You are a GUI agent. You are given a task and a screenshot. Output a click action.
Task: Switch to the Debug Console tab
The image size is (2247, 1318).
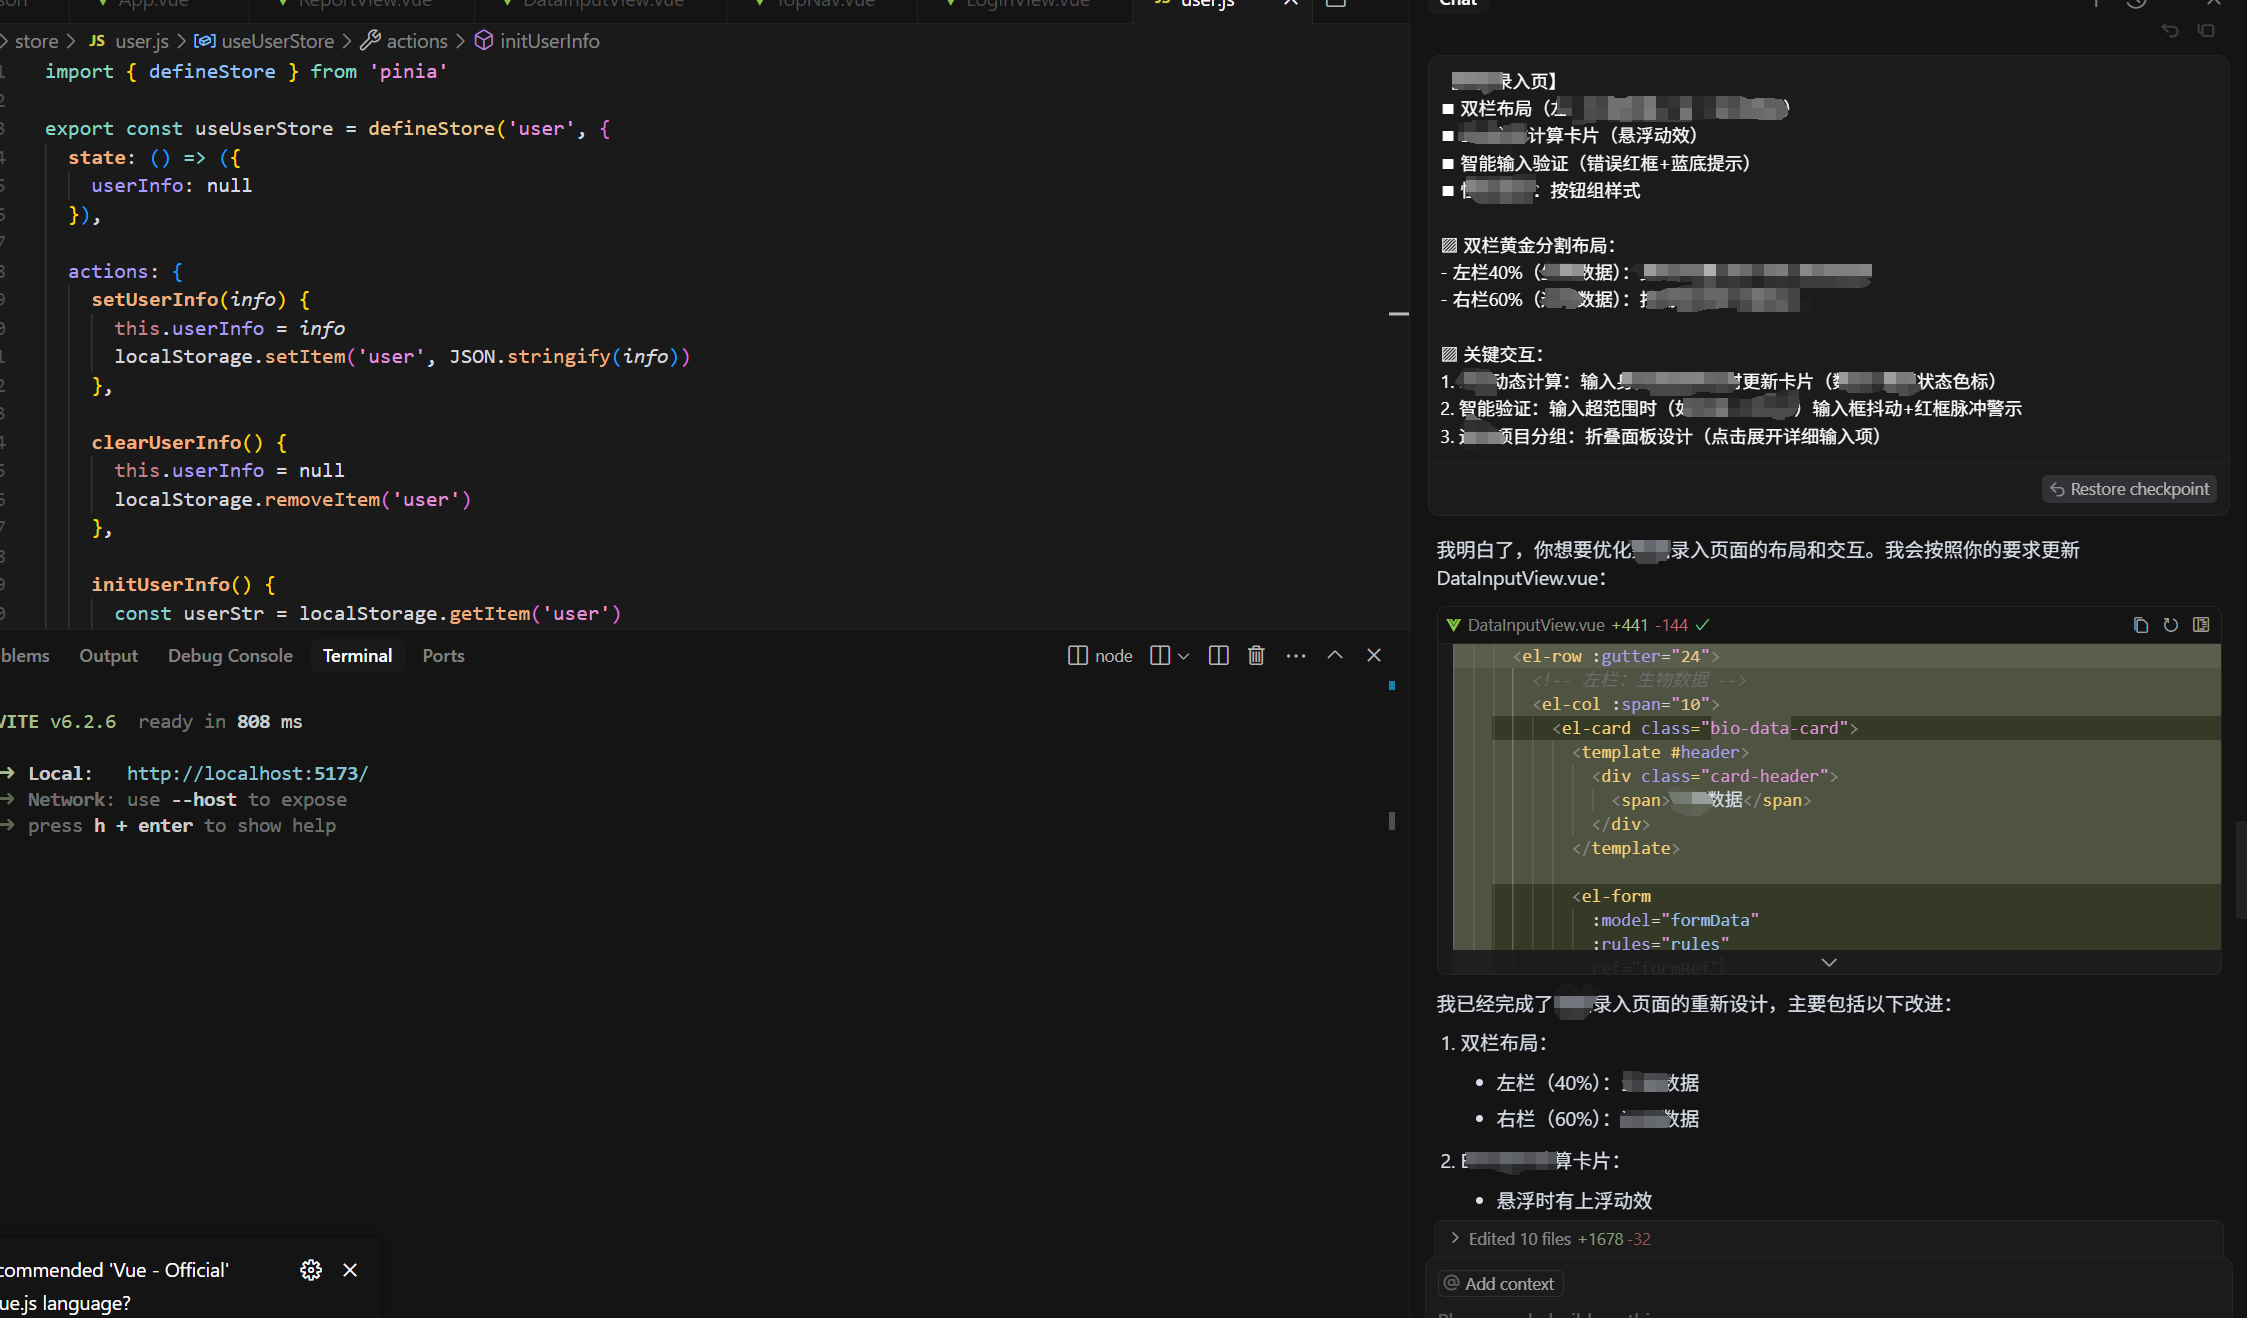(230, 656)
